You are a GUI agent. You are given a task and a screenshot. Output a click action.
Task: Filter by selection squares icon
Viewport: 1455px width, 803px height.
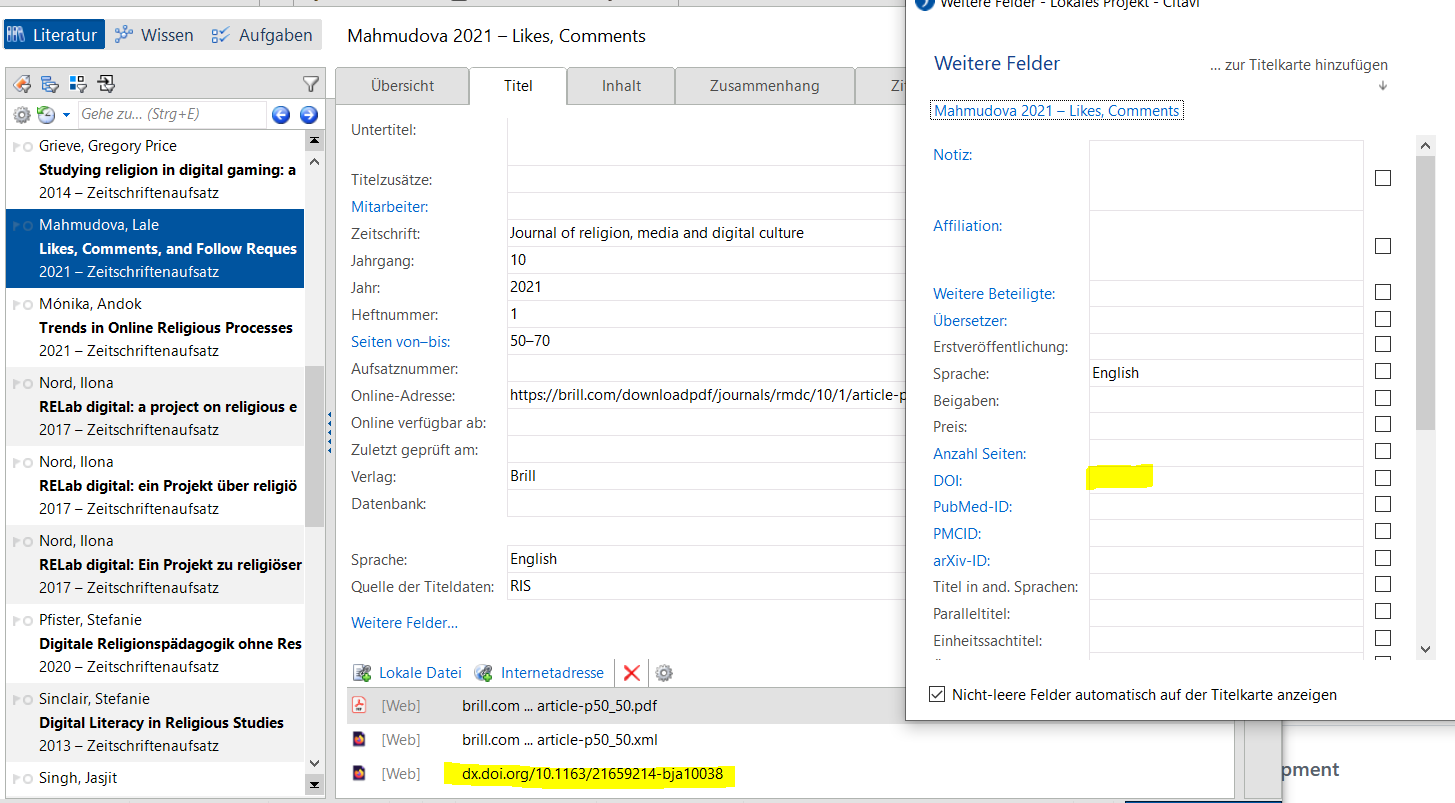(x=78, y=84)
